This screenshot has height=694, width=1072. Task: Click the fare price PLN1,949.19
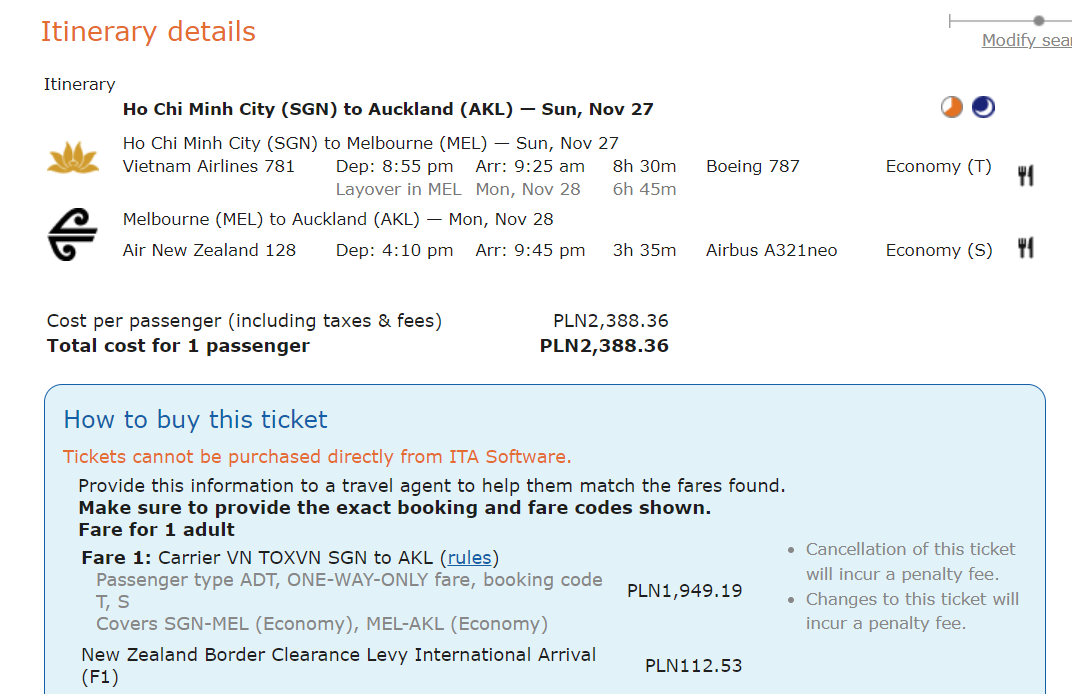tap(684, 591)
